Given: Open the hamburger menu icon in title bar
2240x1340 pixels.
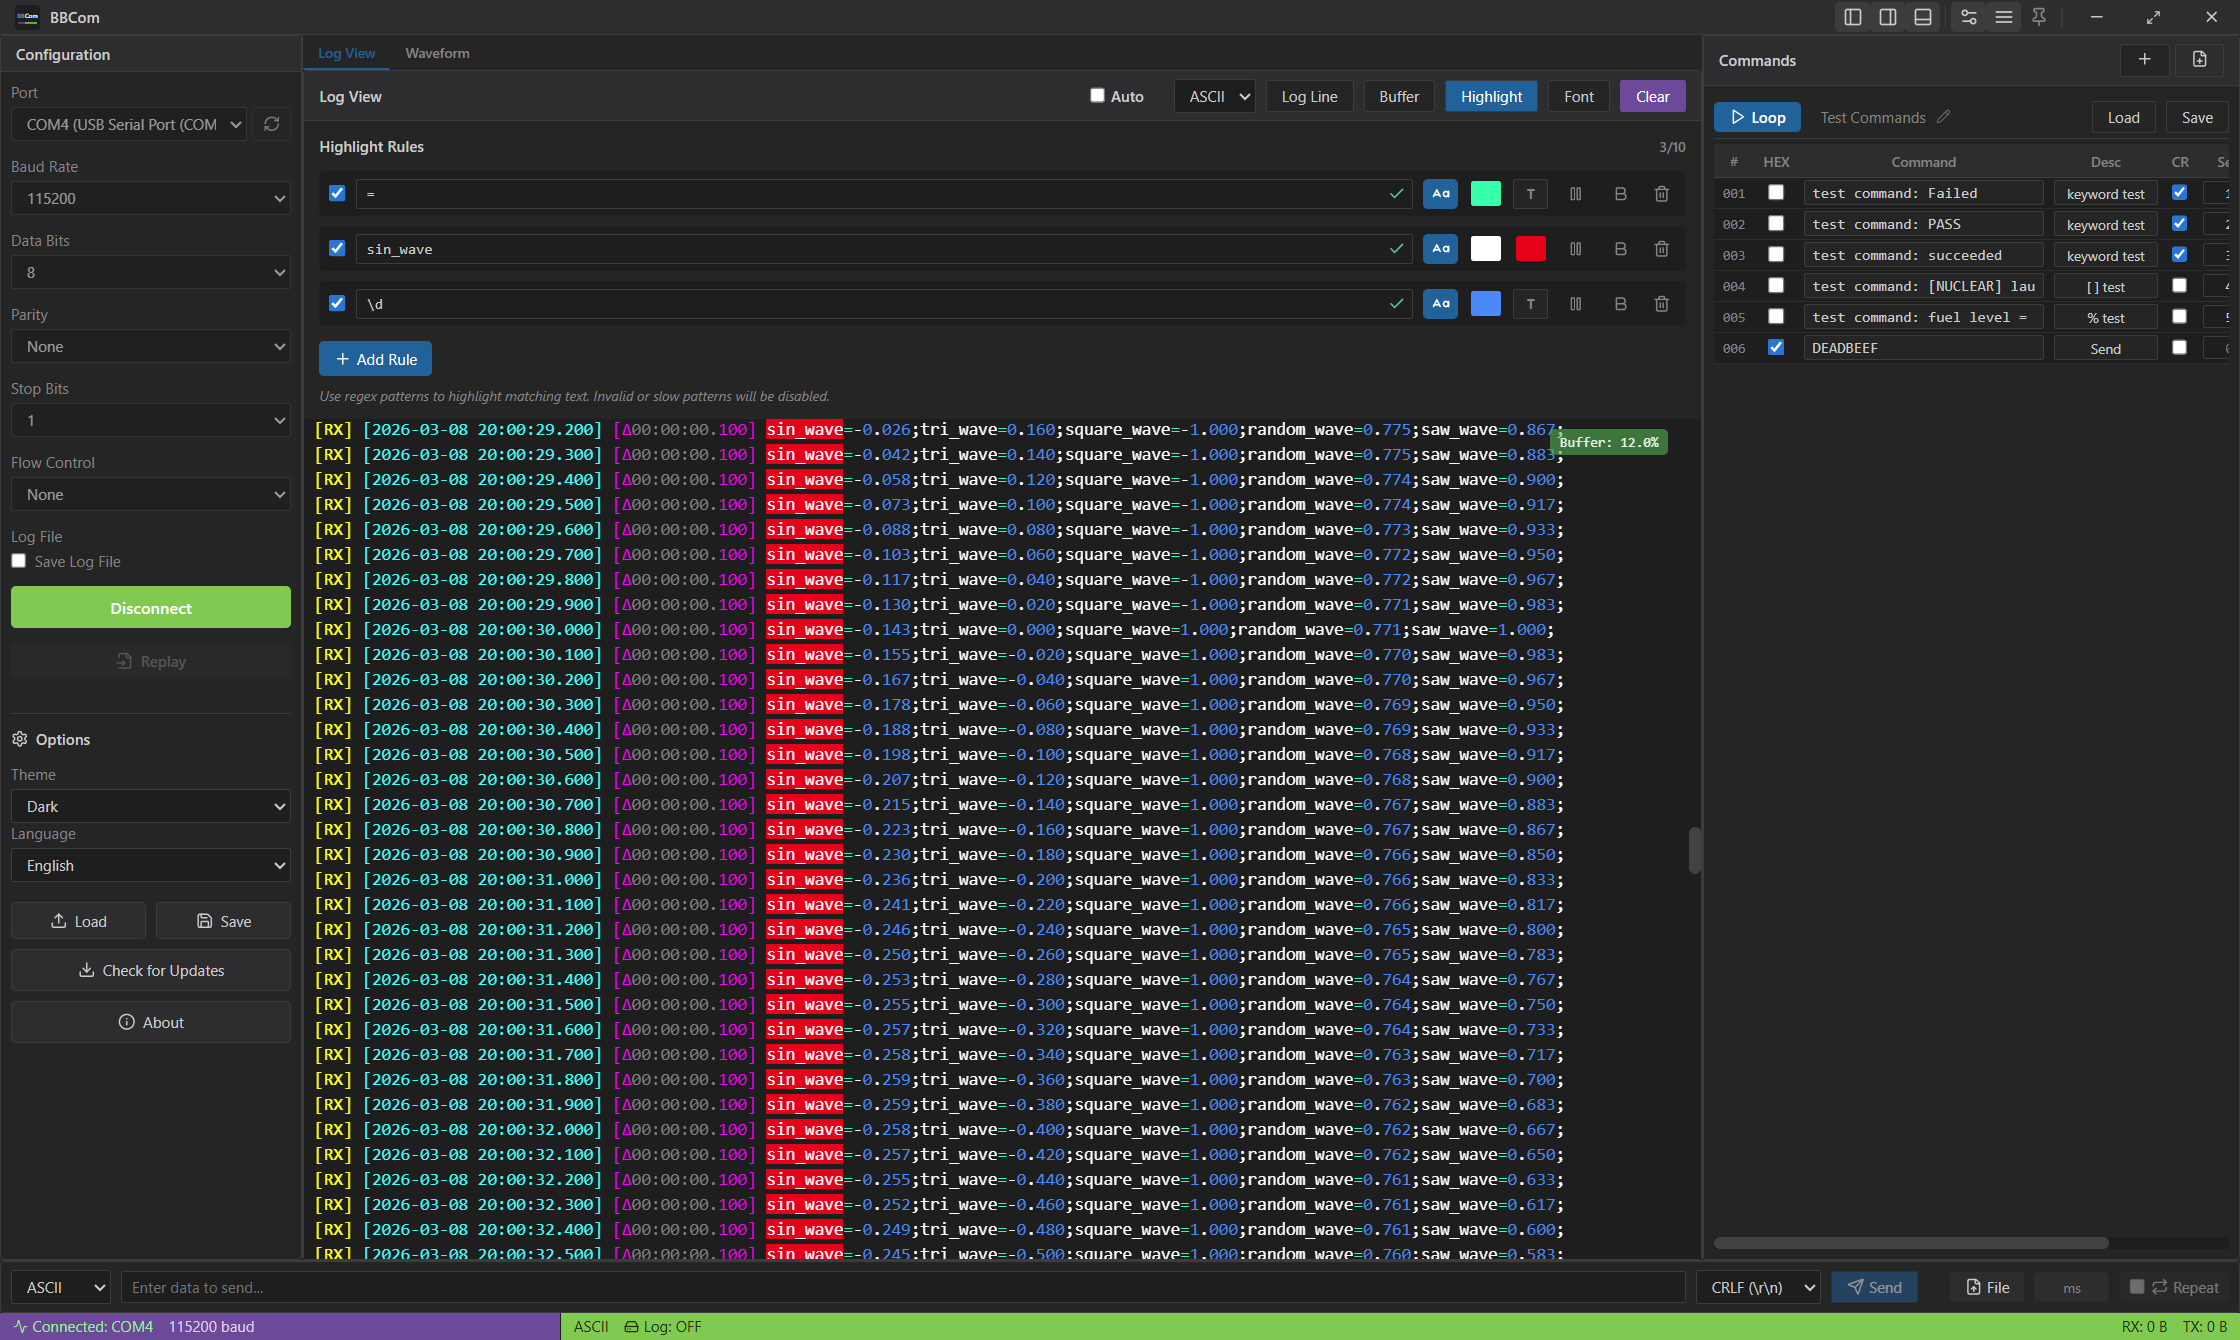Looking at the screenshot, I should pyautogui.click(x=2004, y=17).
